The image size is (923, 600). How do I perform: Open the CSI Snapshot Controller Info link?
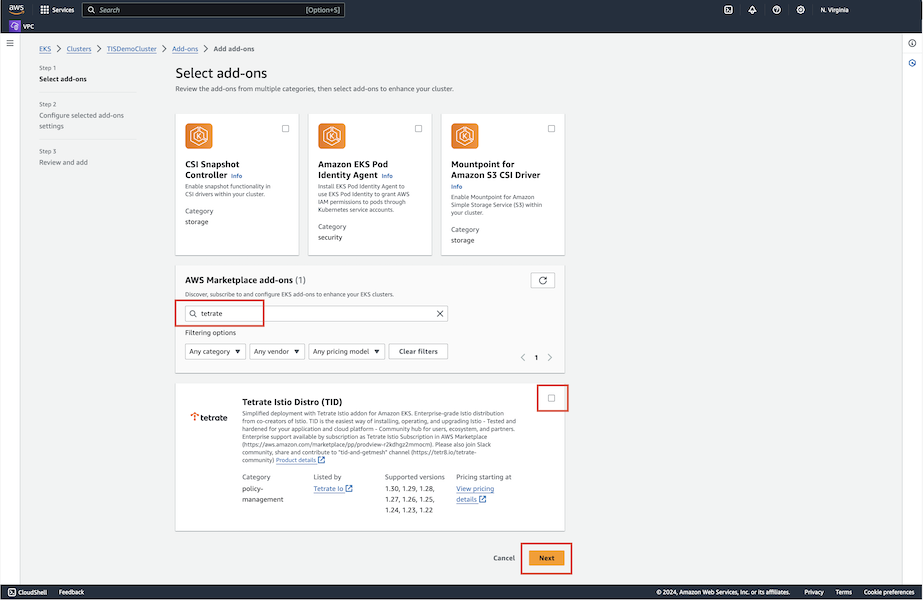coord(236,176)
